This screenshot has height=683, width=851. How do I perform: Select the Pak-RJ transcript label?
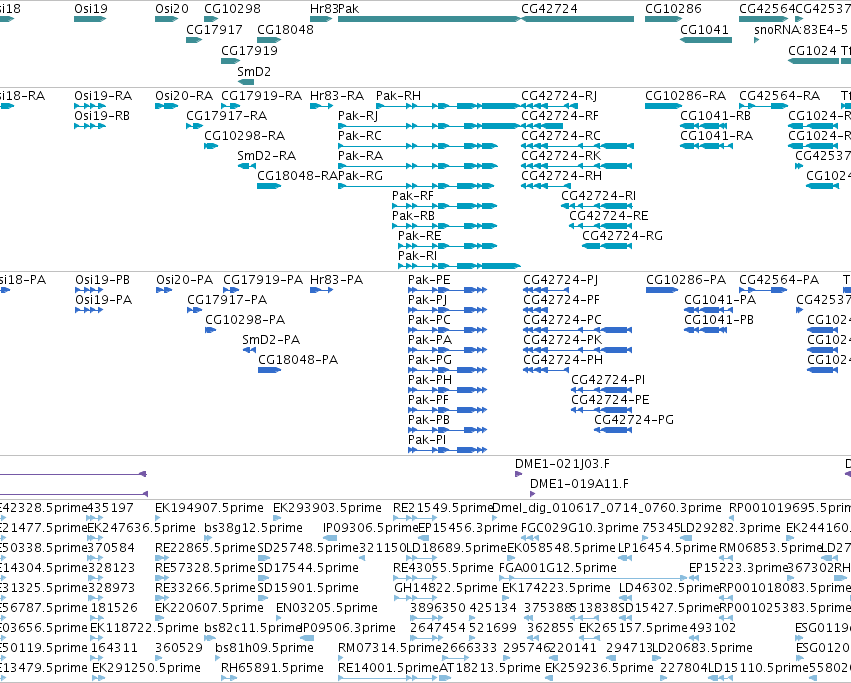coord(358,116)
